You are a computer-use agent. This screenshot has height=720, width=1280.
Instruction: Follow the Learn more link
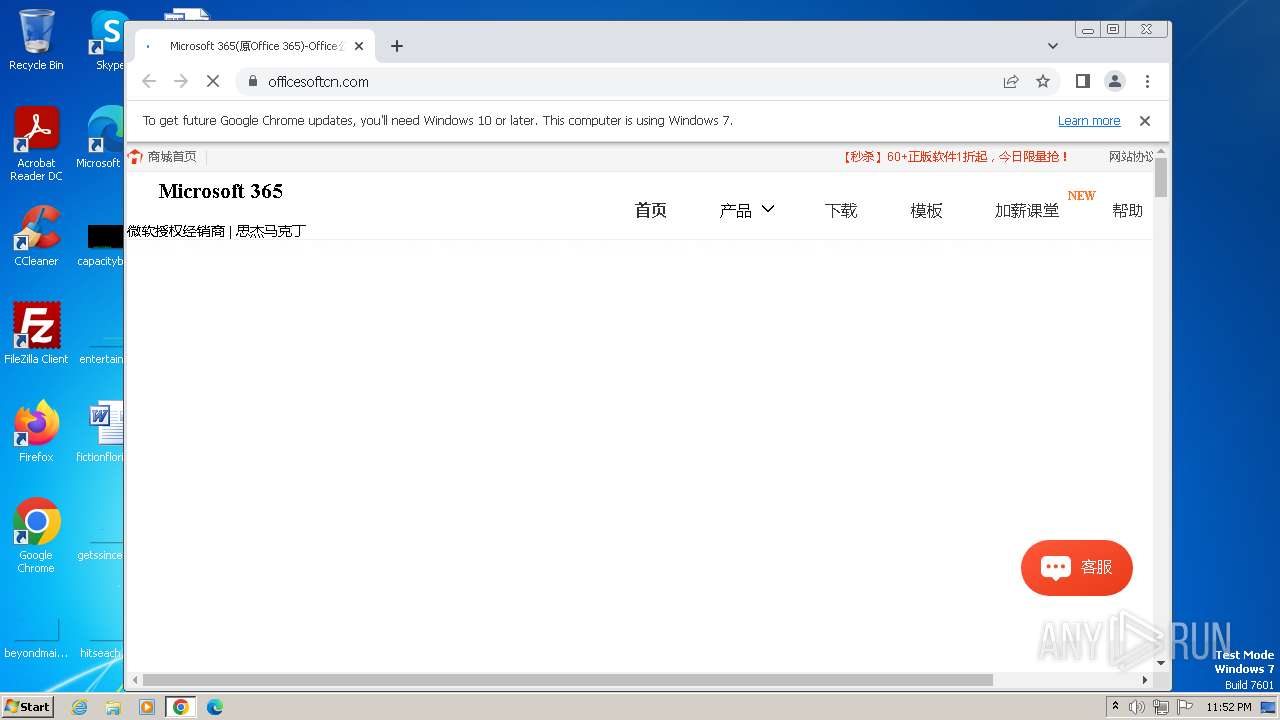click(x=1089, y=121)
